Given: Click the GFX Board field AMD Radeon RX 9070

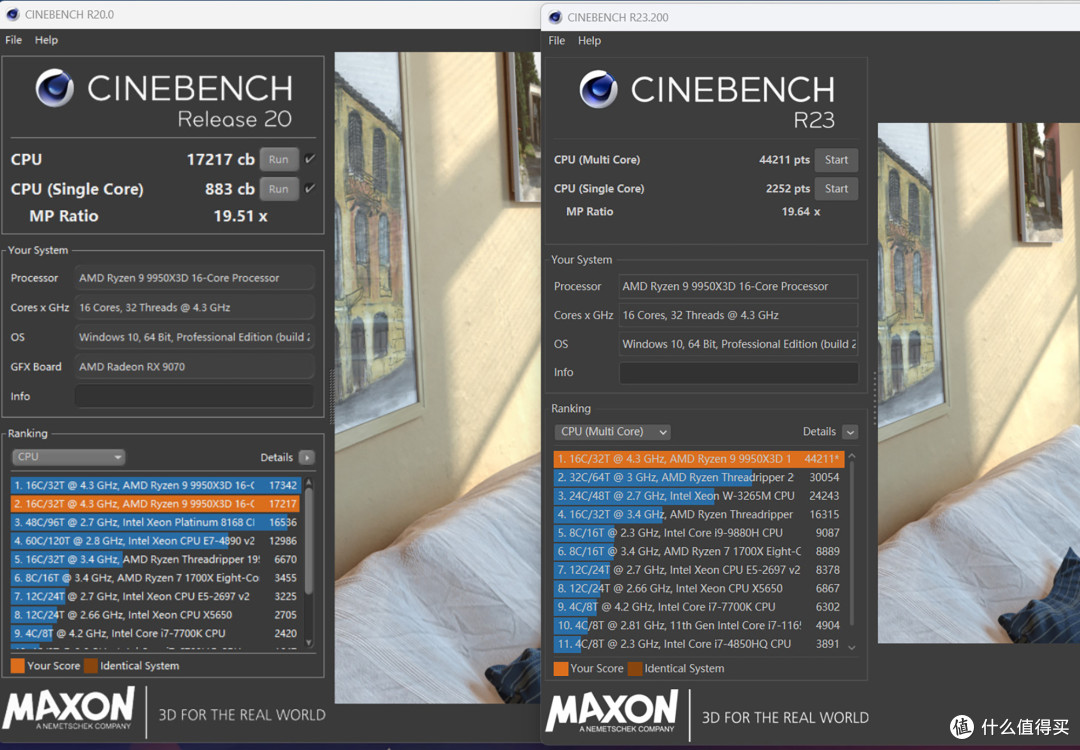Looking at the screenshot, I should [x=194, y=367].
